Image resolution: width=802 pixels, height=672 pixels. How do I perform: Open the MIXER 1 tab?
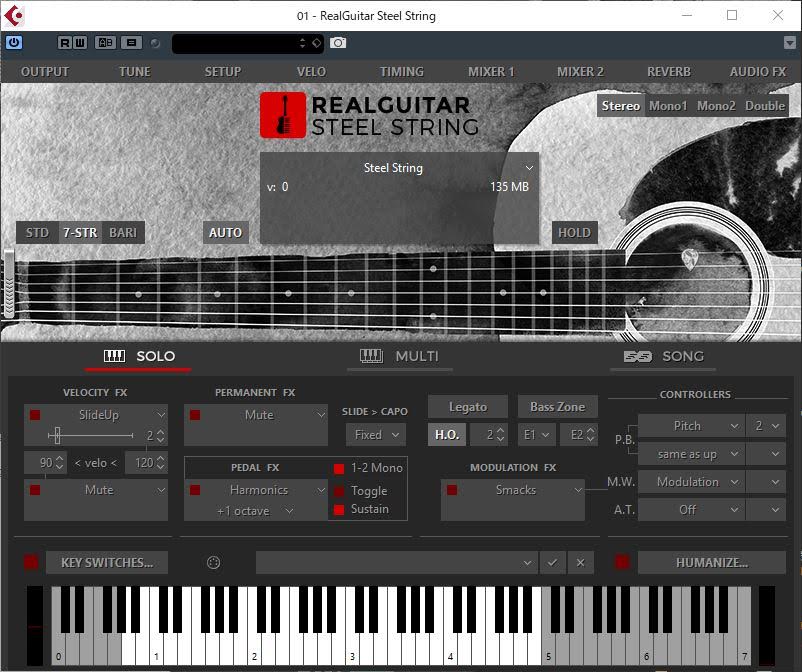[491, 72]
